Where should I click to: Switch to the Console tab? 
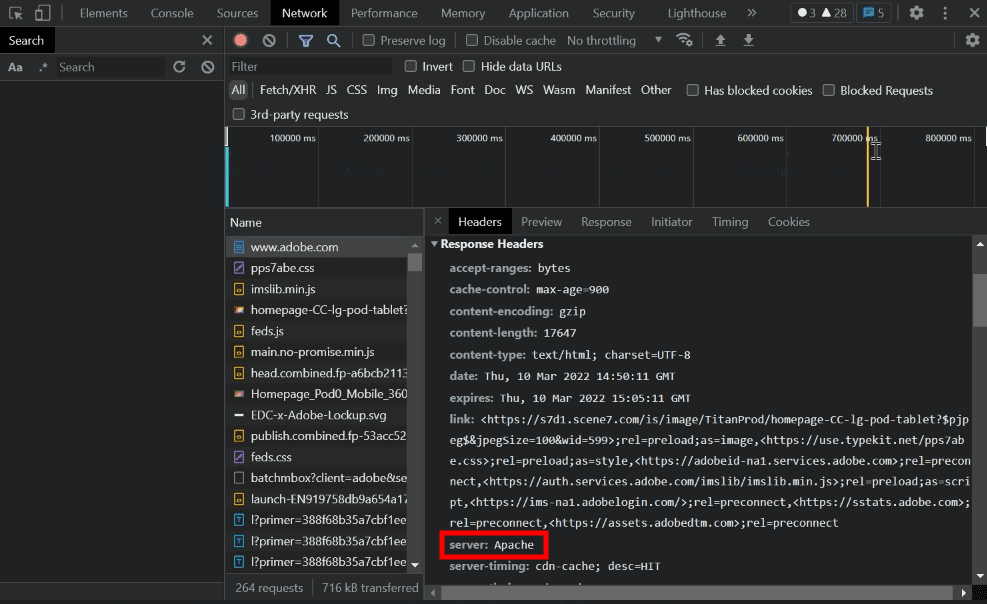171,13
